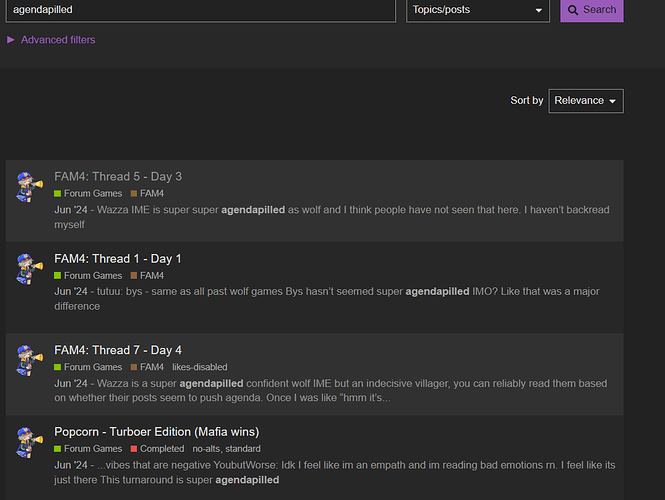Image resolution: width=665 pixels, height=500 pixels.
Task: Click the standard tag on Popcorn result
Action: point(243,449)
